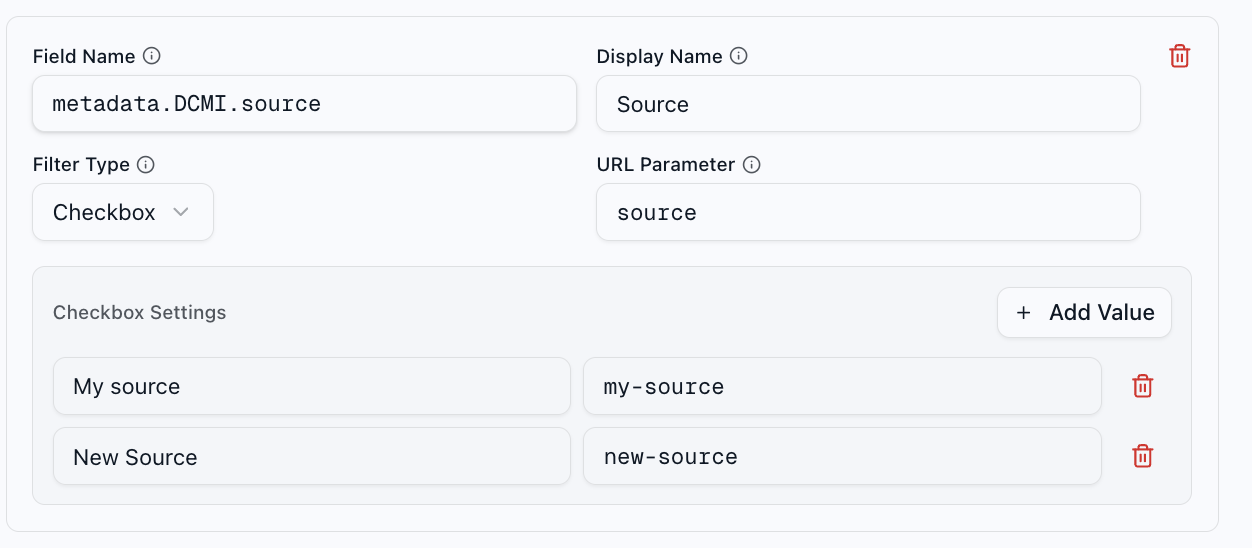The height and width of the screenshot is (548, 1252).
Task: Edit the 'my-source' value field
Action: pos(842,386)
